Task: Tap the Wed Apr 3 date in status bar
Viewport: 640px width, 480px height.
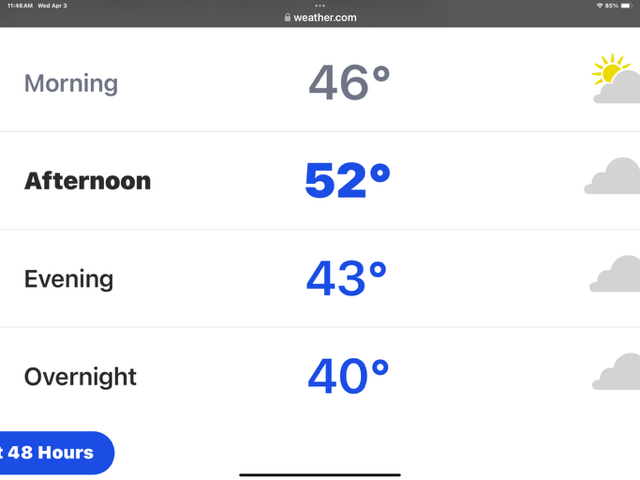Action: click(52, 6)
